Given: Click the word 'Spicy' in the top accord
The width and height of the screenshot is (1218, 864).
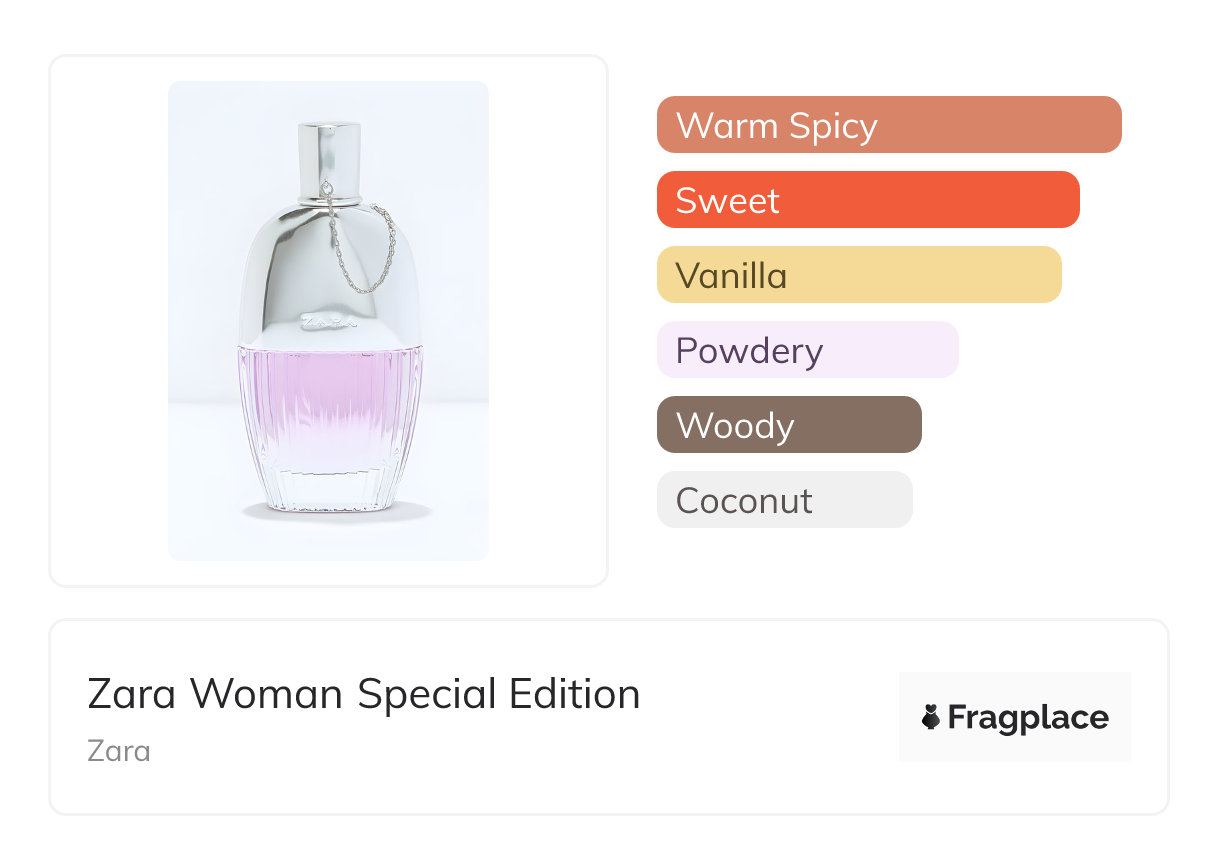Looking at the screenshot, I should (832, 126).
